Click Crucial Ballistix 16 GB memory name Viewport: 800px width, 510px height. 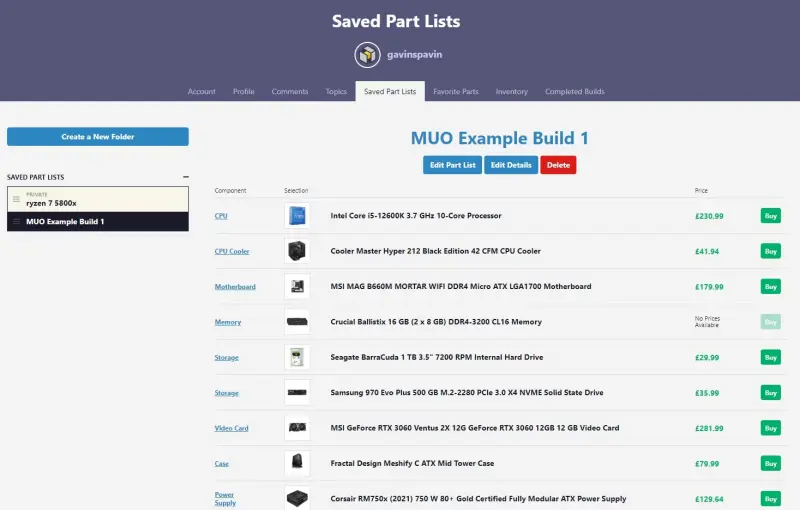click(x=436, y=322)
